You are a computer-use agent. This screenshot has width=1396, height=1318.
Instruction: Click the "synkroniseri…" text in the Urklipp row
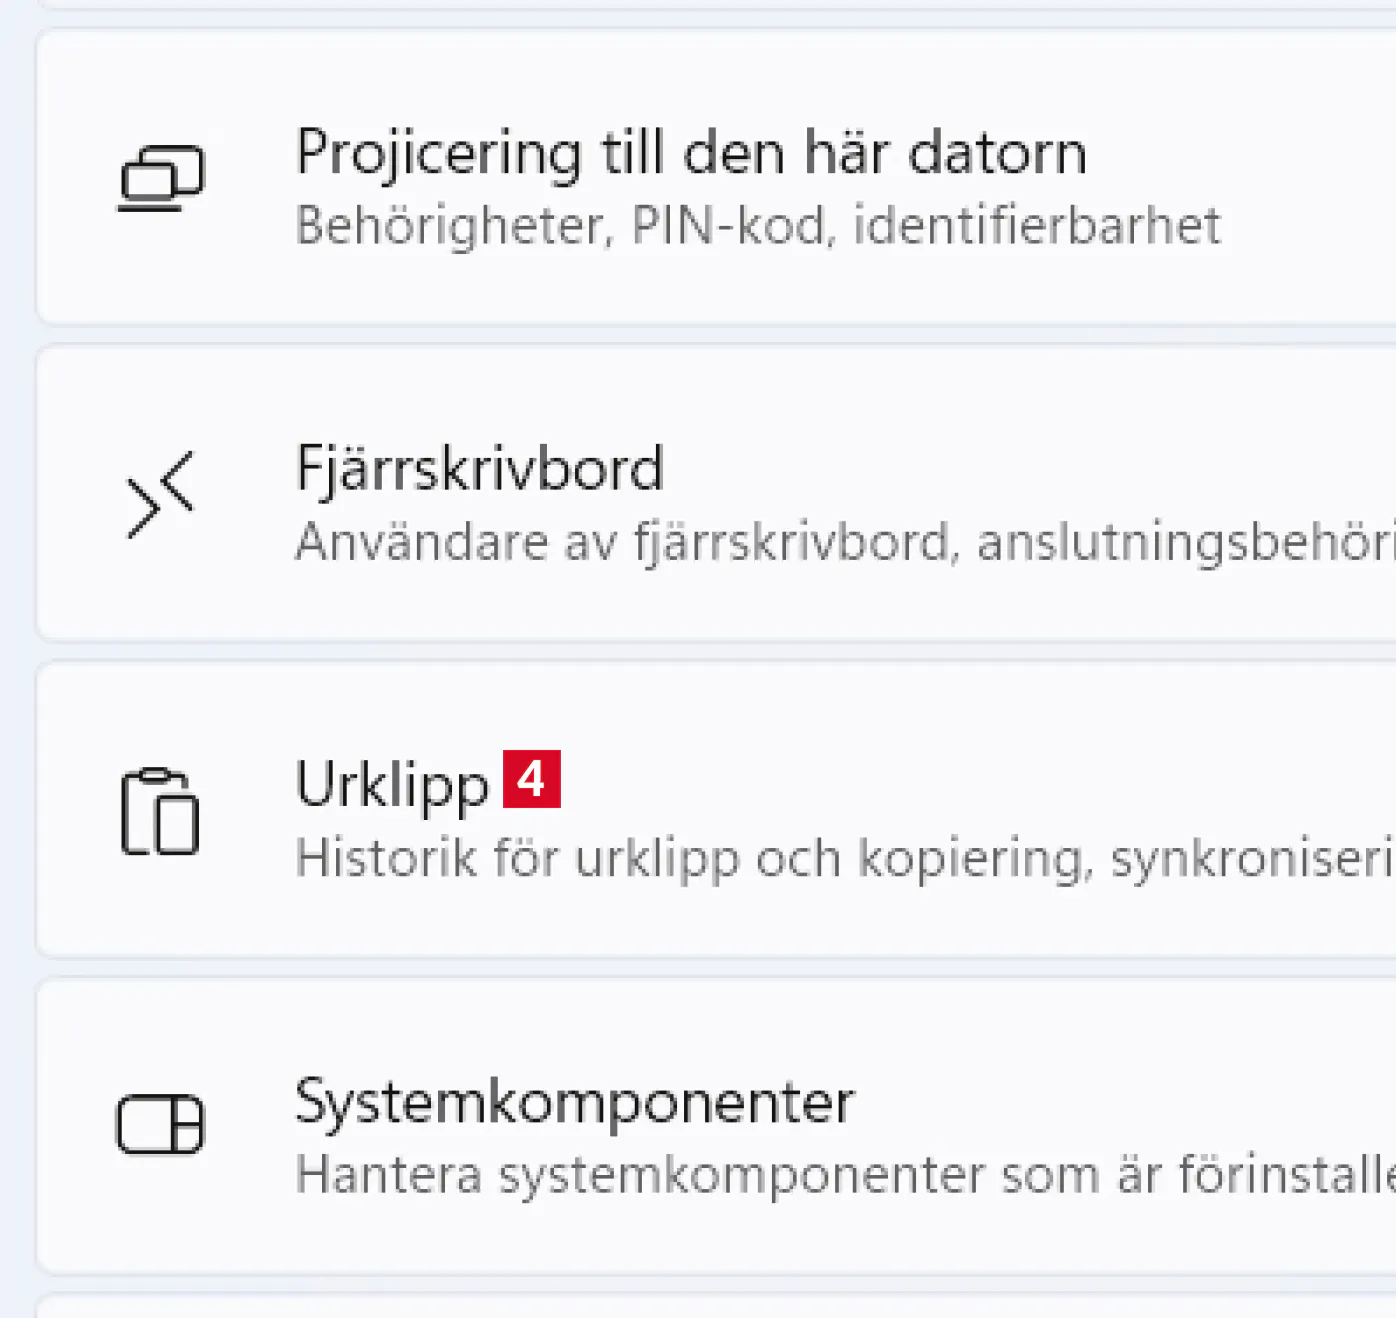tap(1252, 859)
